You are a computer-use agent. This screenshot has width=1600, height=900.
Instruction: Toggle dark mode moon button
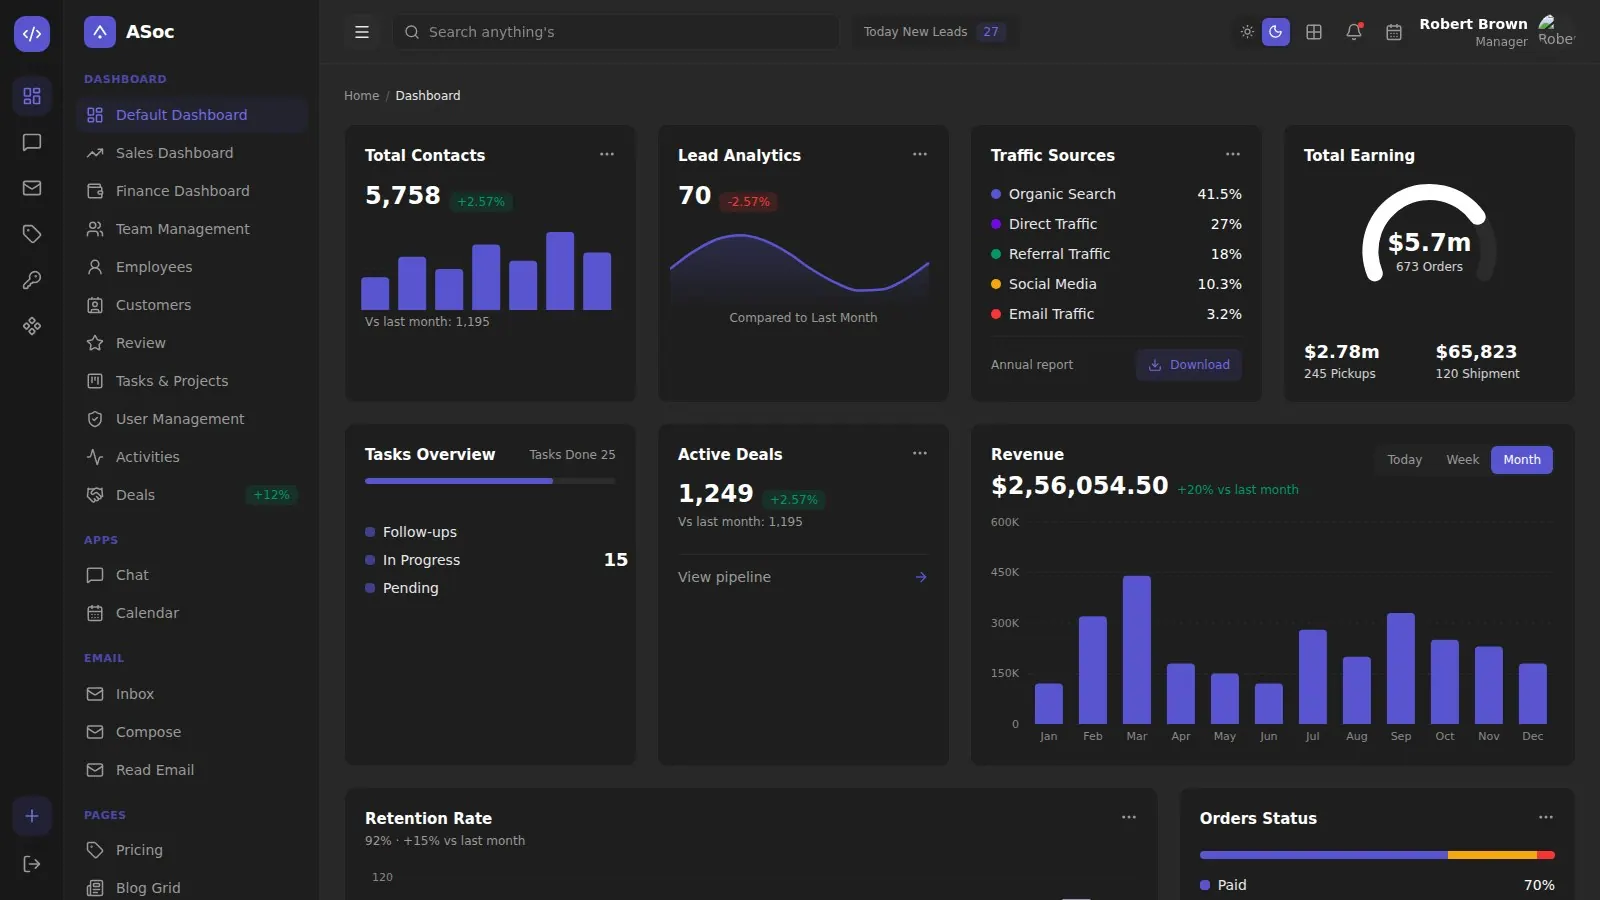tap(1276, 32)
